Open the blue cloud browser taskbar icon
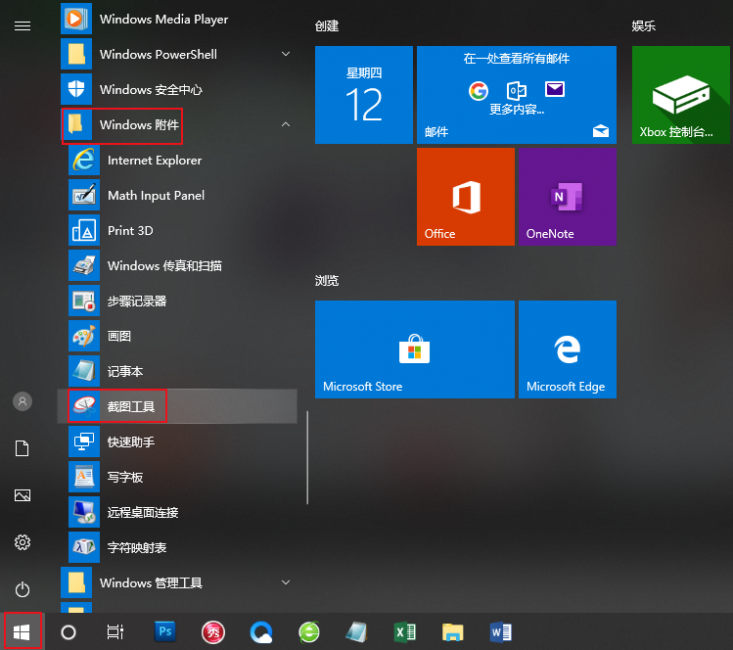This screenshot has width=733, height=650. pos(261,632)
